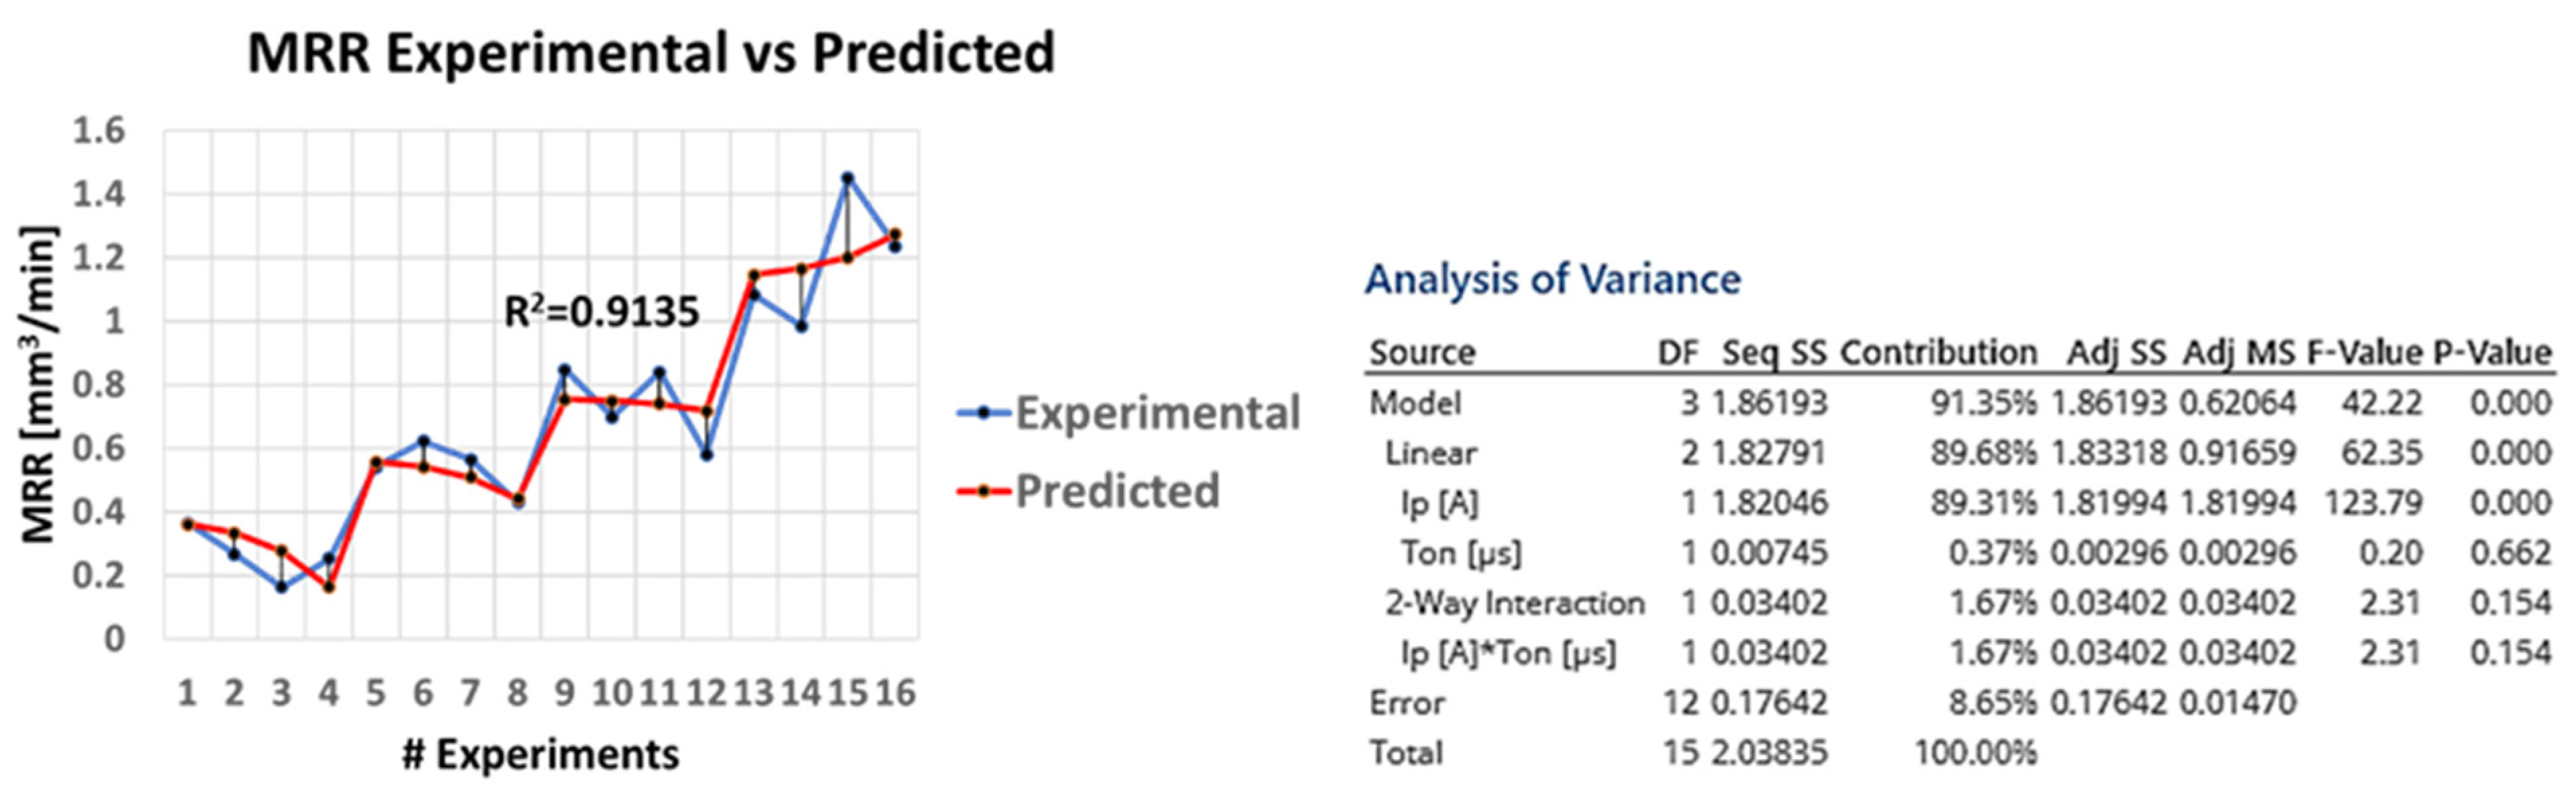
Task: Select the '# Experiments' x-axis title
Action: pos(540,755)
